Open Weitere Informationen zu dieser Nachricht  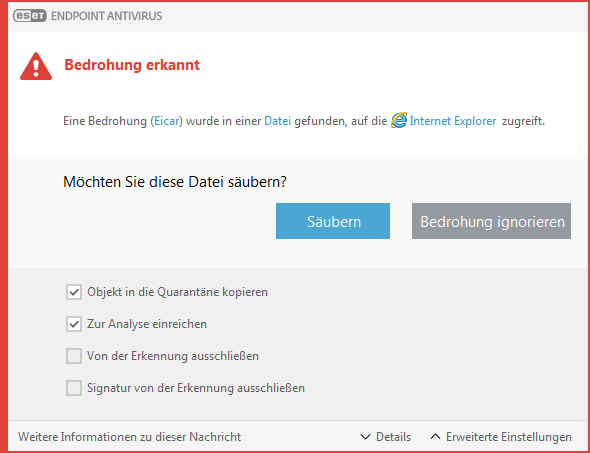[129, 437]
